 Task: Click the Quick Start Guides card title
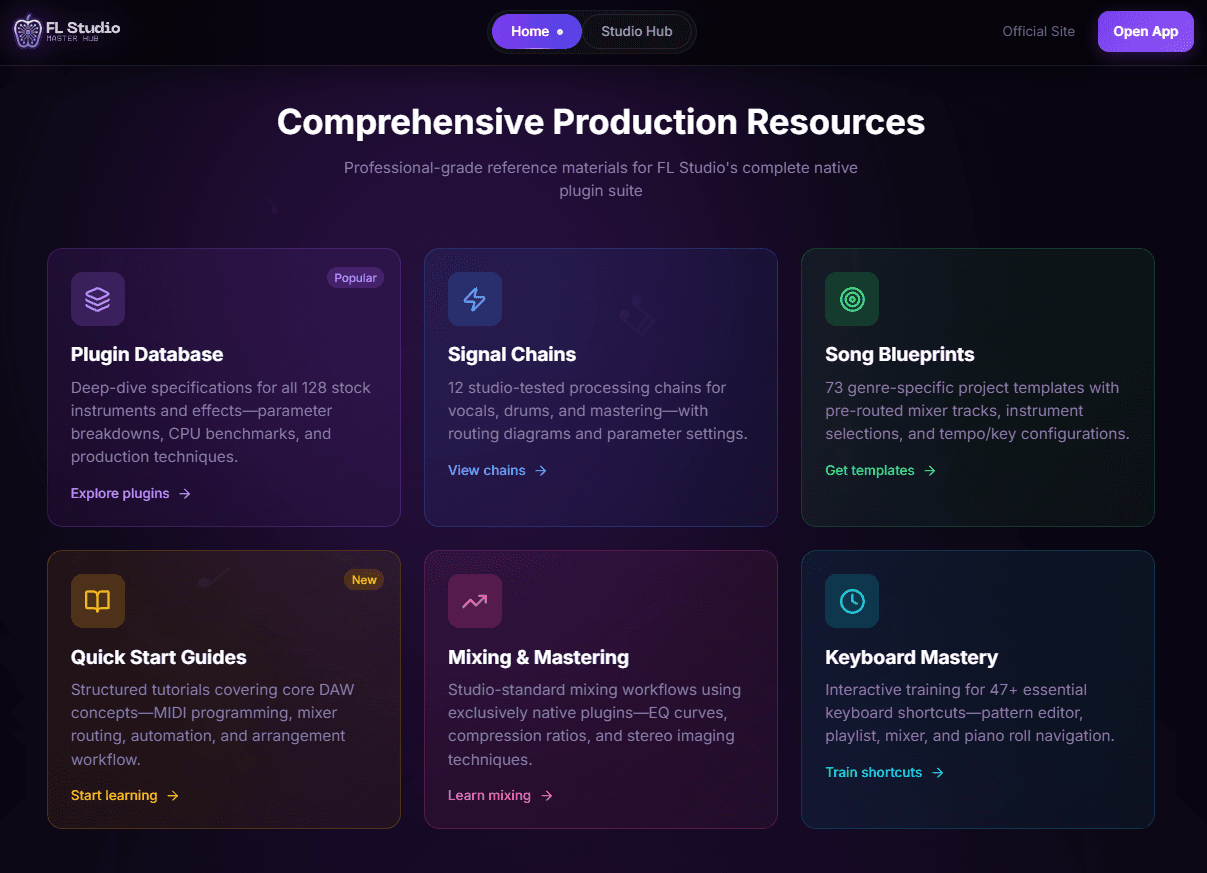point(159,657)
